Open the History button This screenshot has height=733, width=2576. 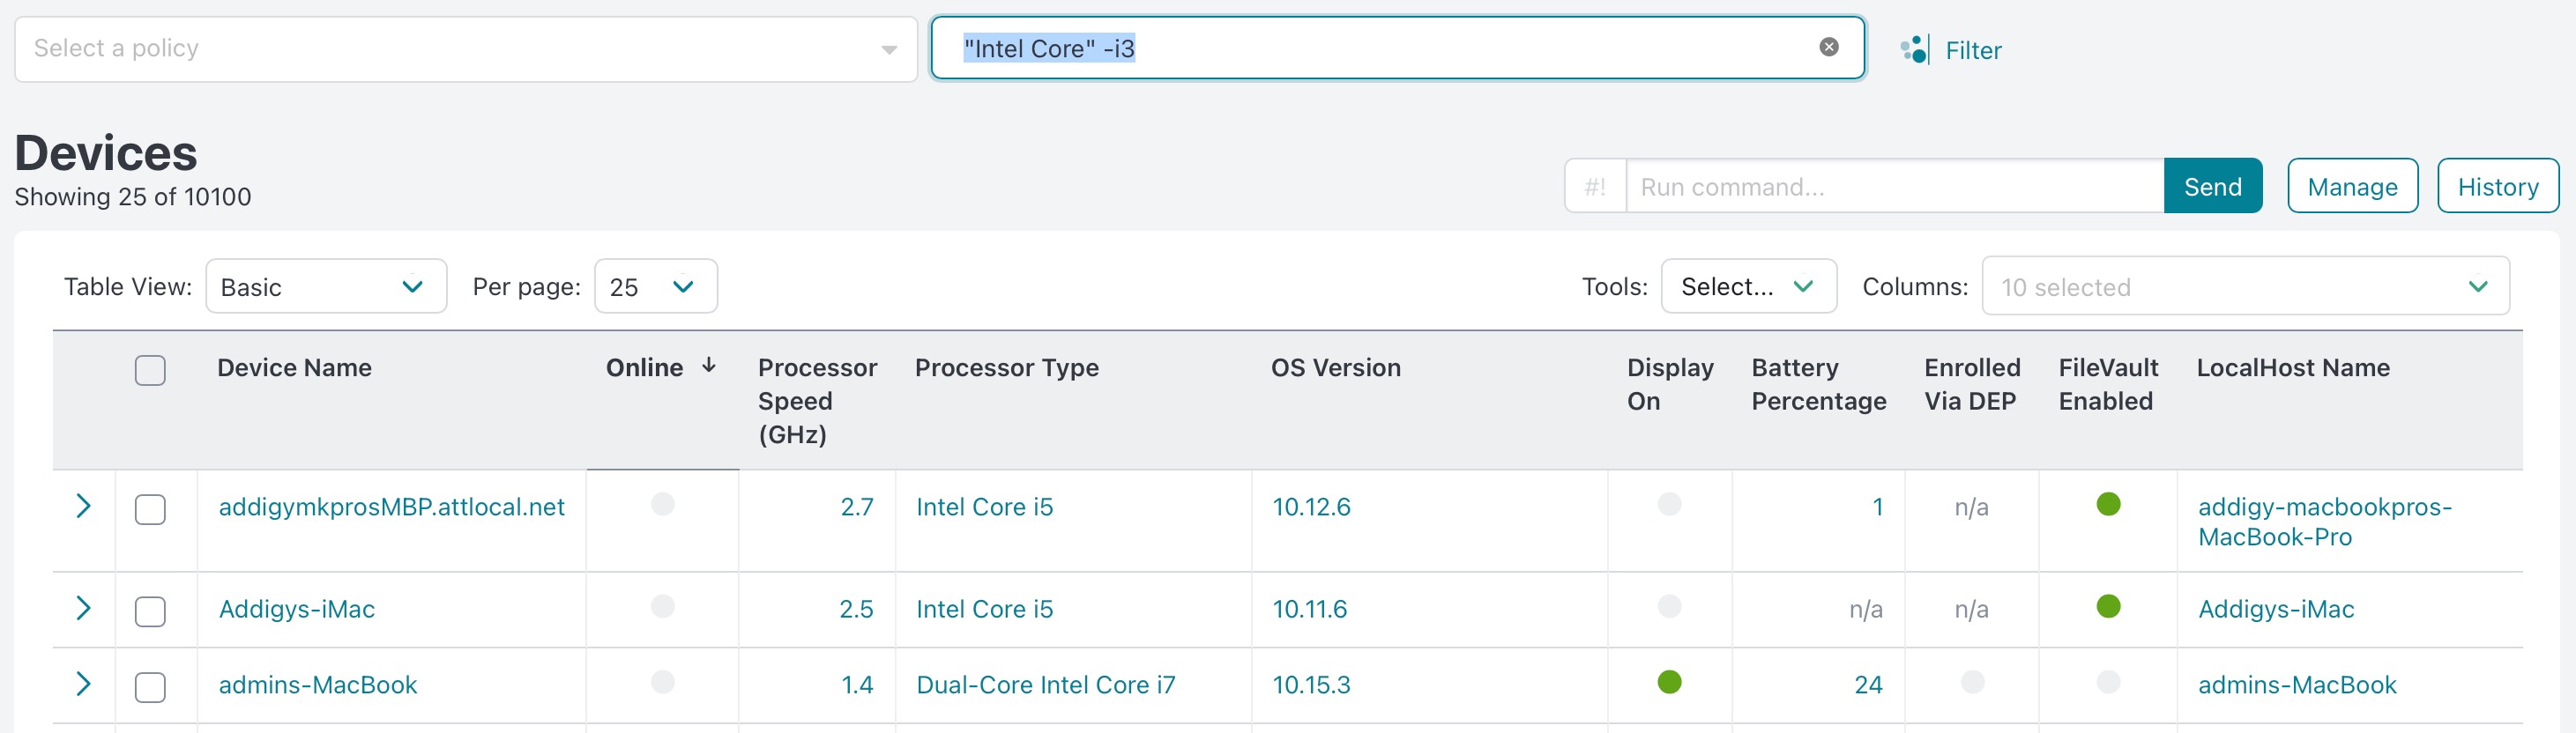(2497, 187)
